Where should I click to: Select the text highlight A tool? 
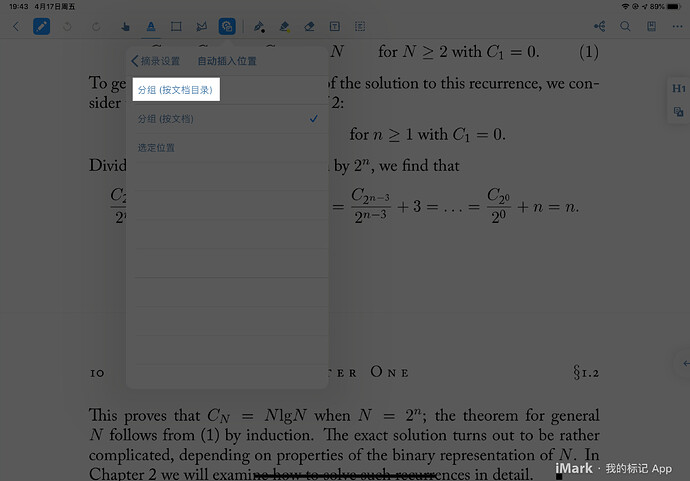point(151,26)
